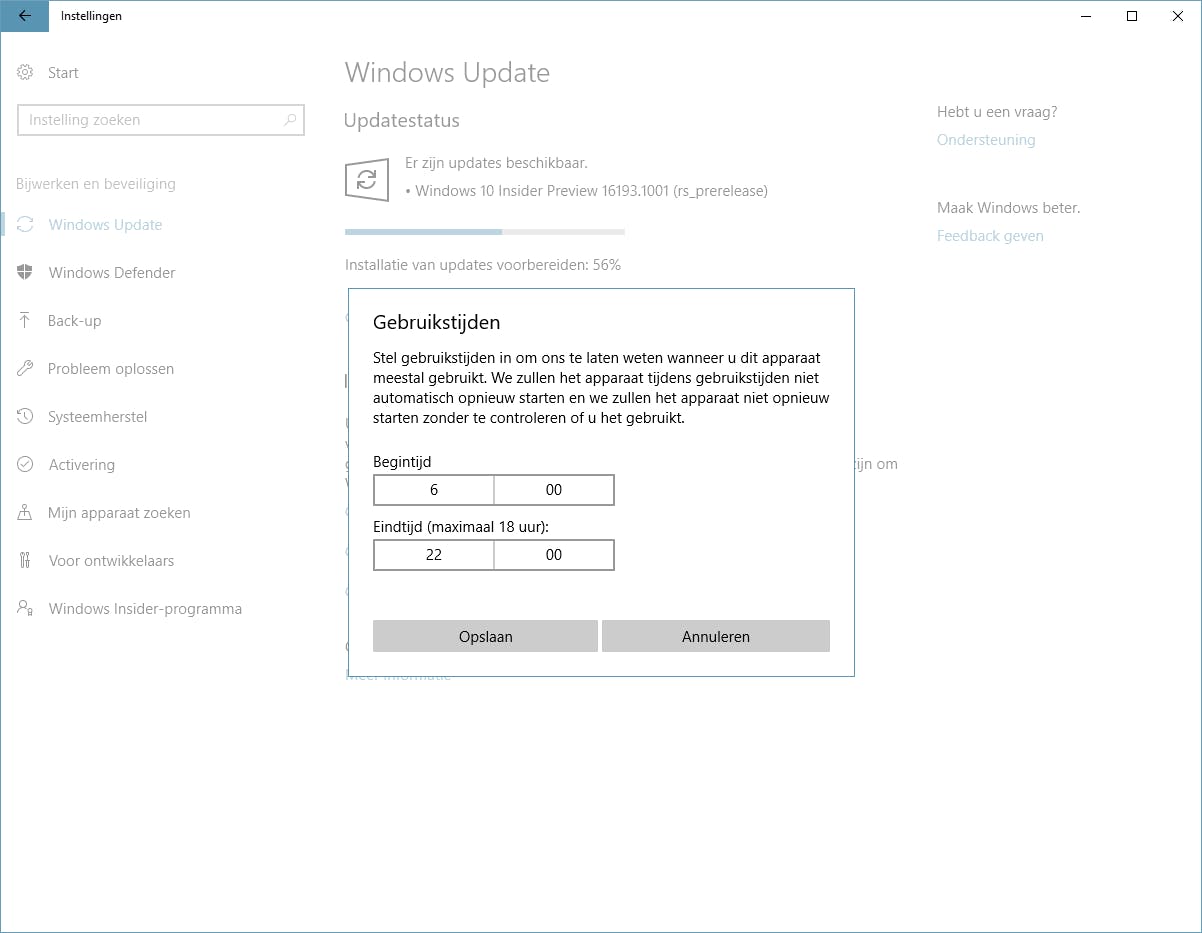Screen dimensions: 1202x933
Task: Open the Ondersteuning link
Action: coord(986,140)
